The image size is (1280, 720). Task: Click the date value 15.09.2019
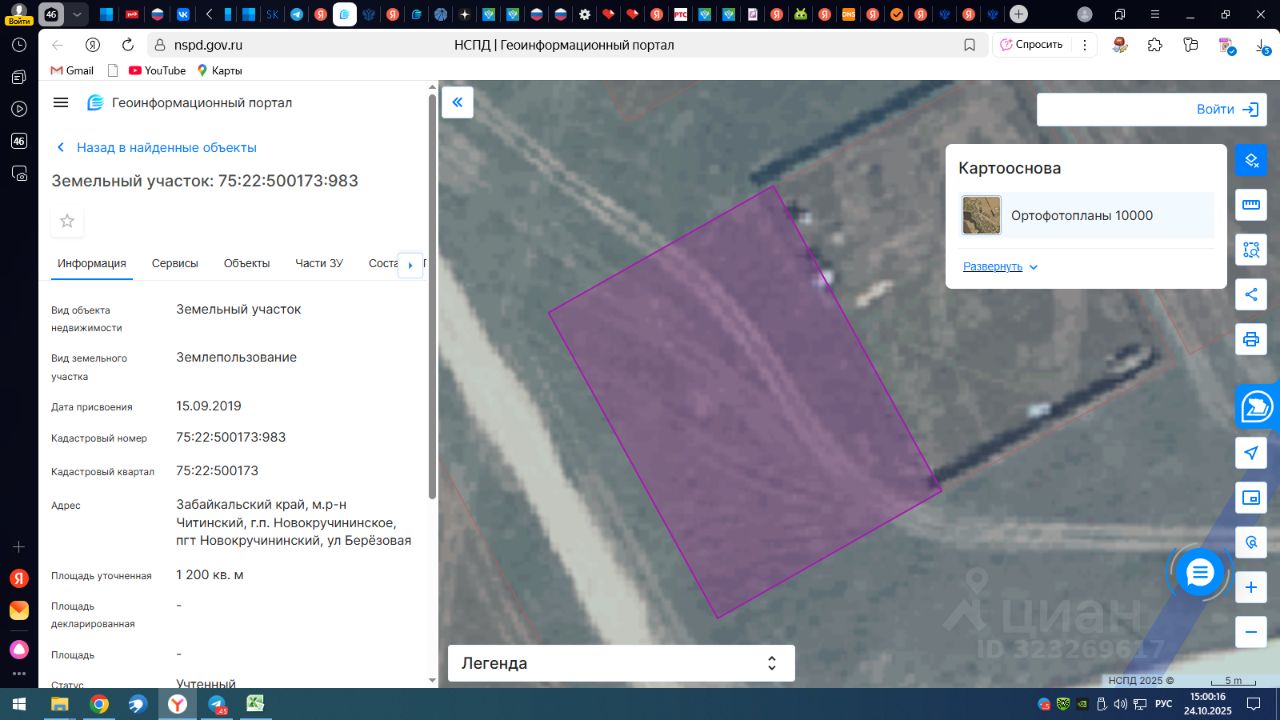[x=209, y=407]
